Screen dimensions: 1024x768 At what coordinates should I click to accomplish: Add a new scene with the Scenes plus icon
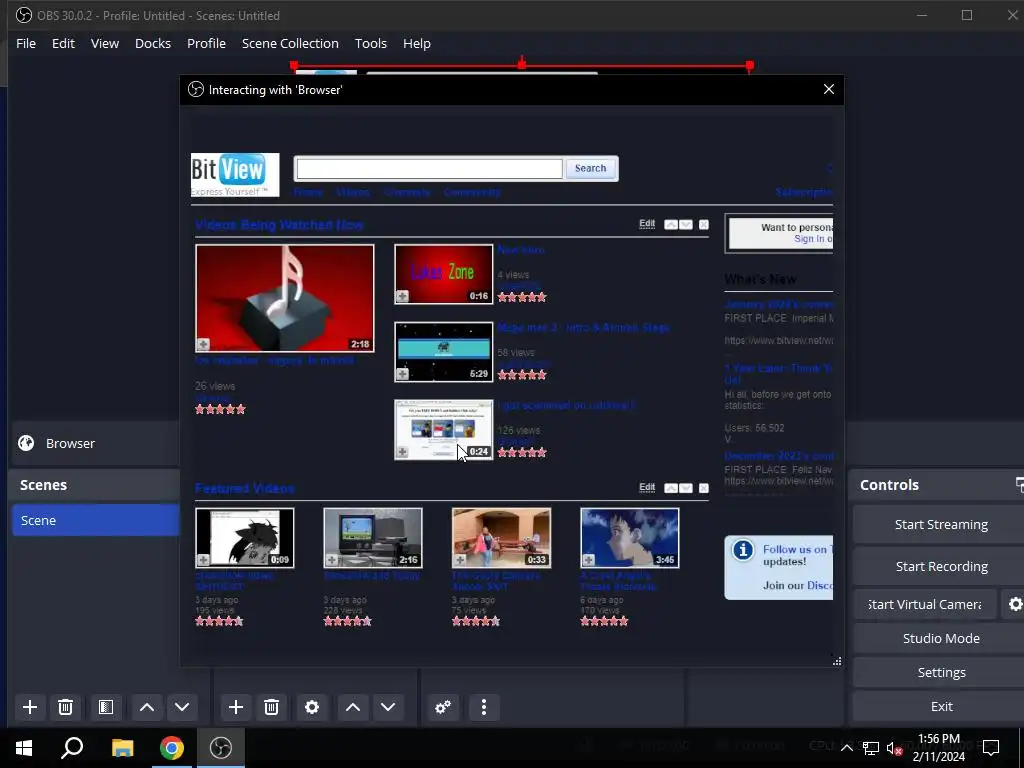tap(29, 707)
